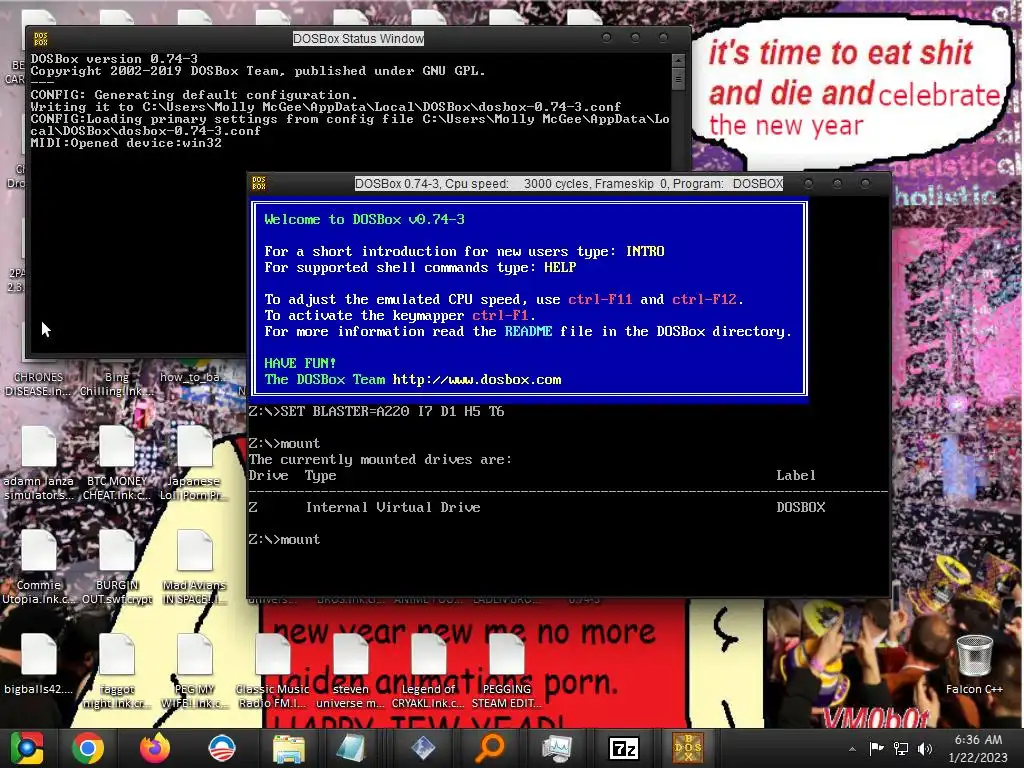Open the network tray icon
Screen dimensions: 1024x768
(901, 748)
